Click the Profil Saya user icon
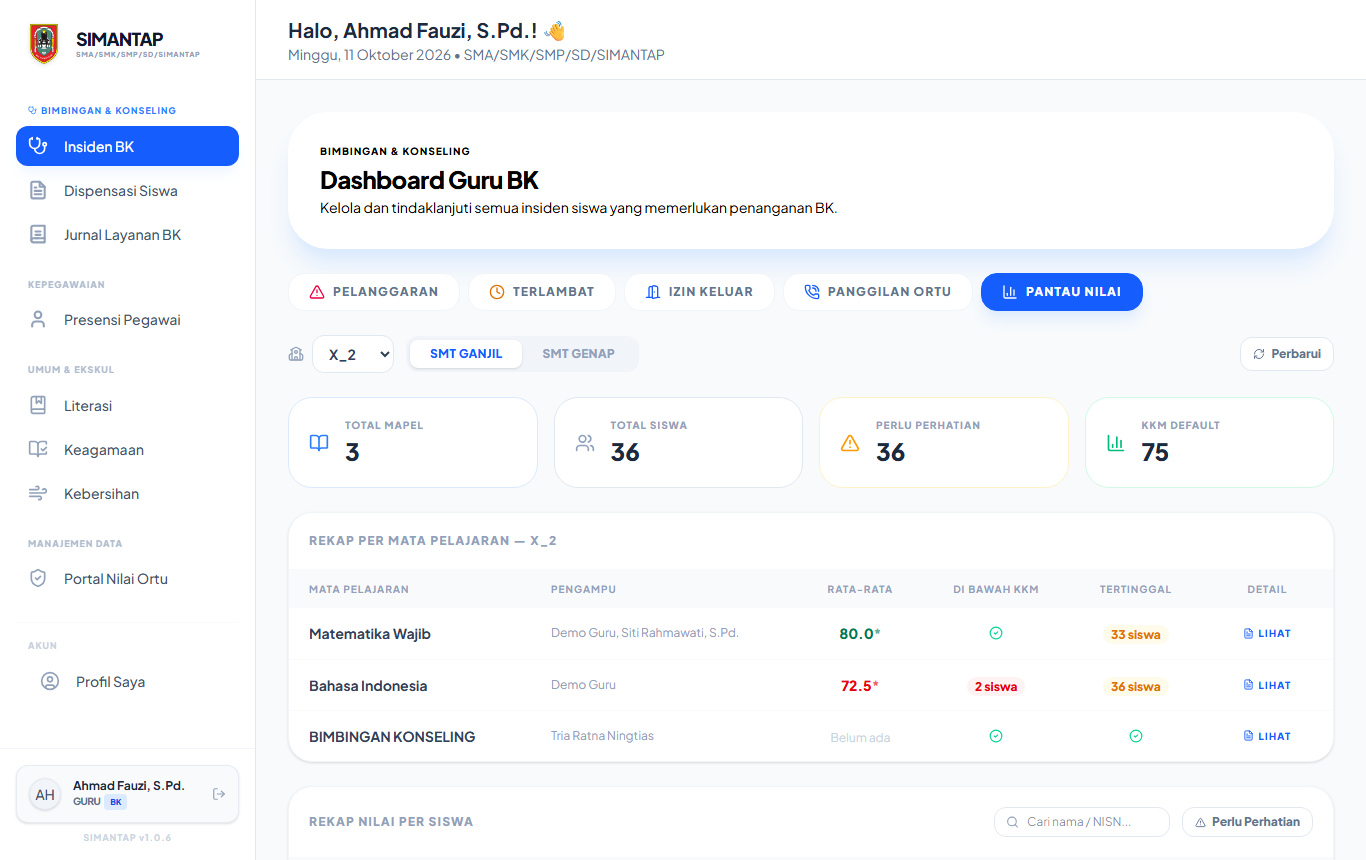The width and height of the screenshot is (1366, 860). tap(50, 681)
